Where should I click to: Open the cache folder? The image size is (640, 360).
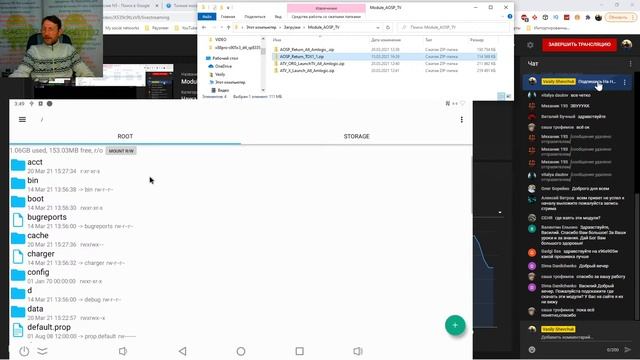pos(241,239)
